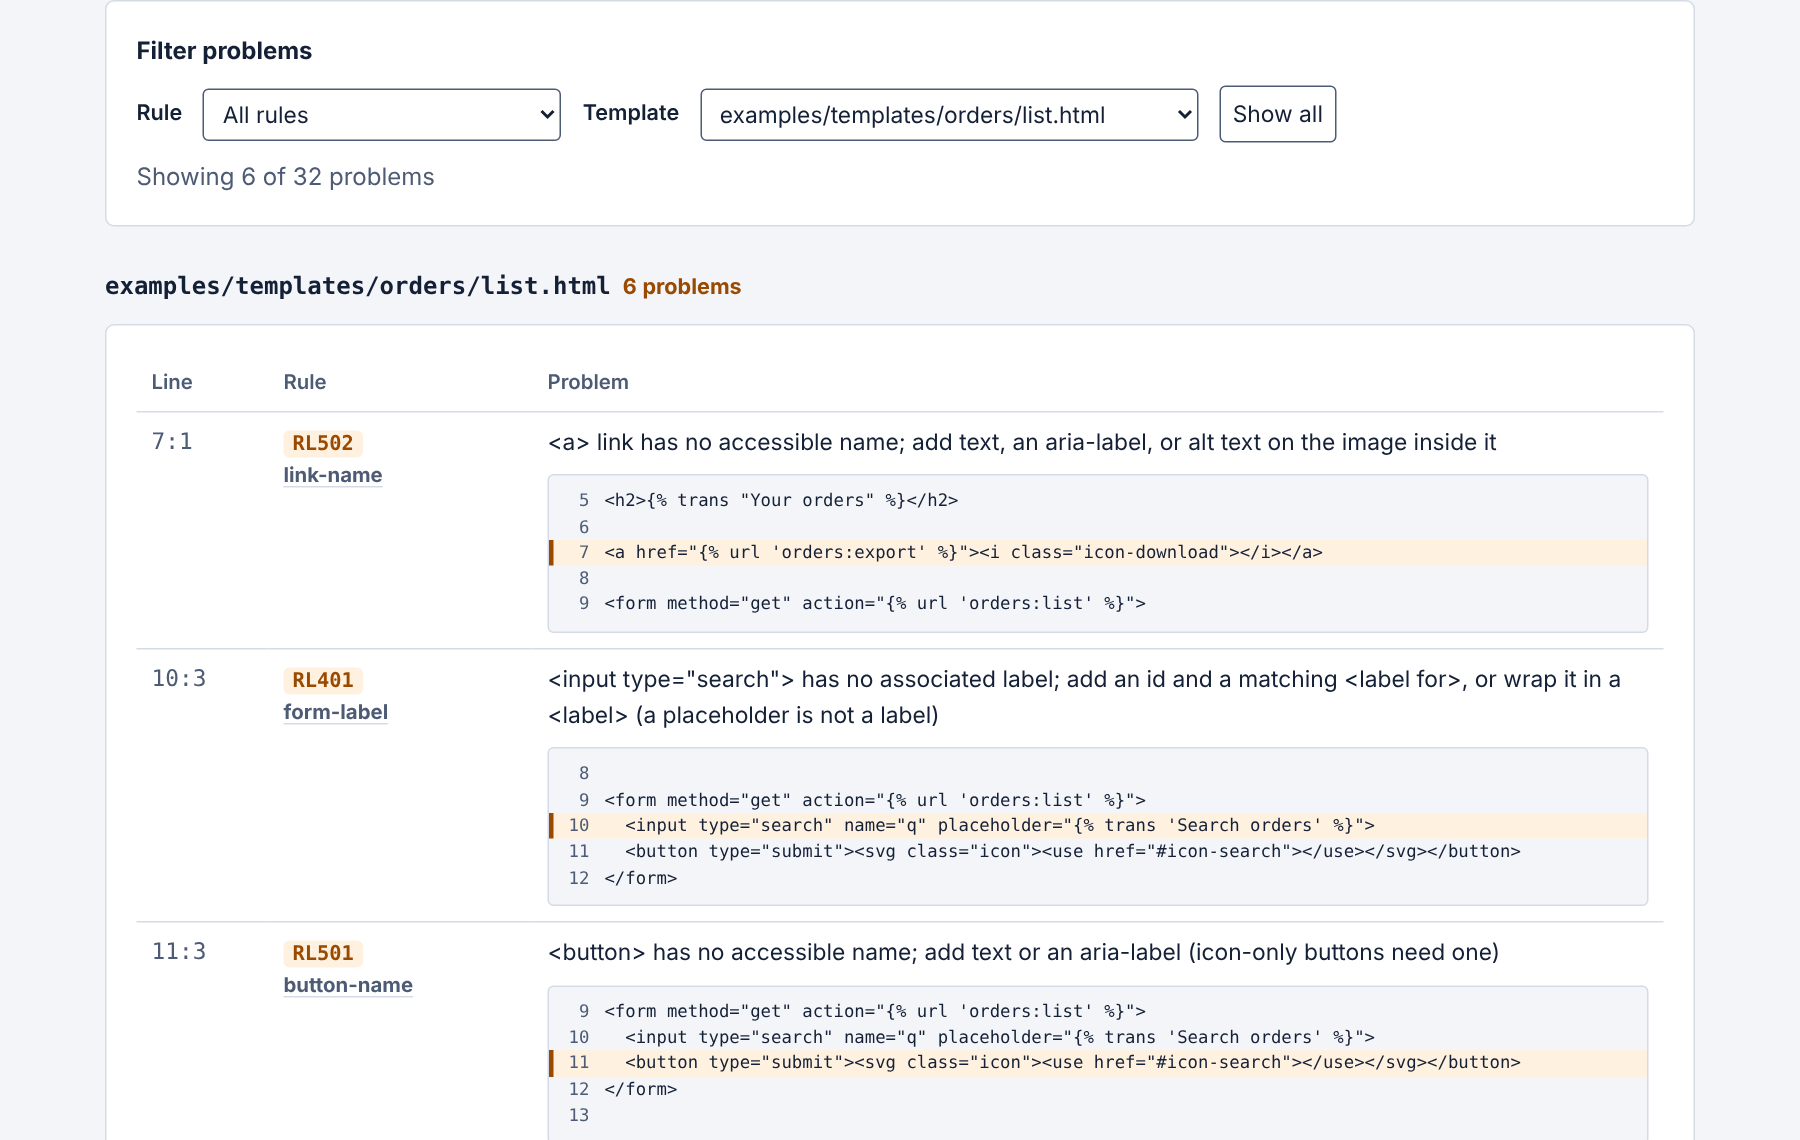Click the 'has no associated label' problem message
The image size is (1800, 1140).
coord(1084,698)
